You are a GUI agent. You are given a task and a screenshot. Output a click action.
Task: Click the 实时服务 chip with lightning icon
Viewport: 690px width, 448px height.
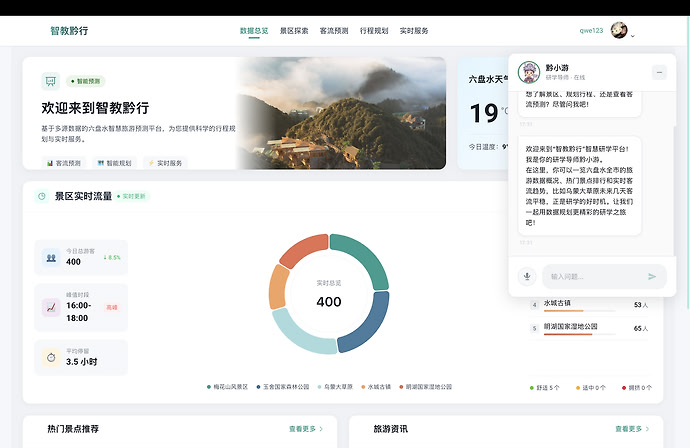(165, 163)
